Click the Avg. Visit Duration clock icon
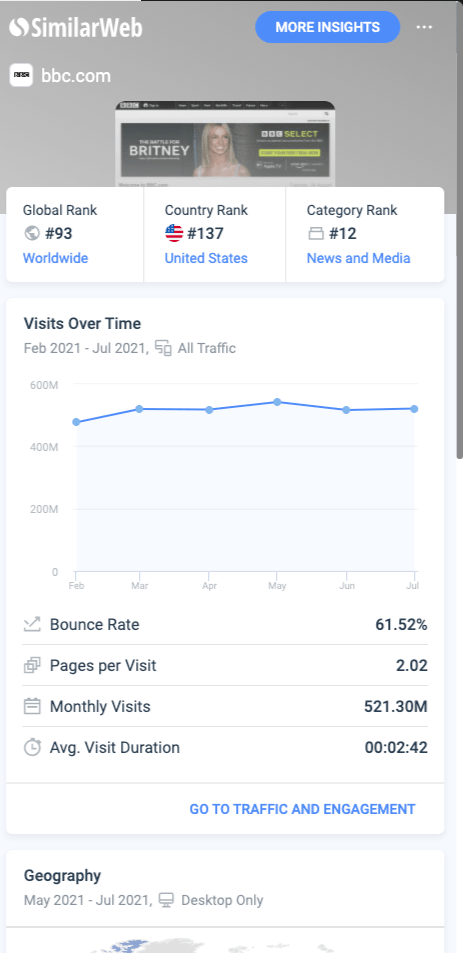Viewport: 463px width, 953px height. (32, 747)
